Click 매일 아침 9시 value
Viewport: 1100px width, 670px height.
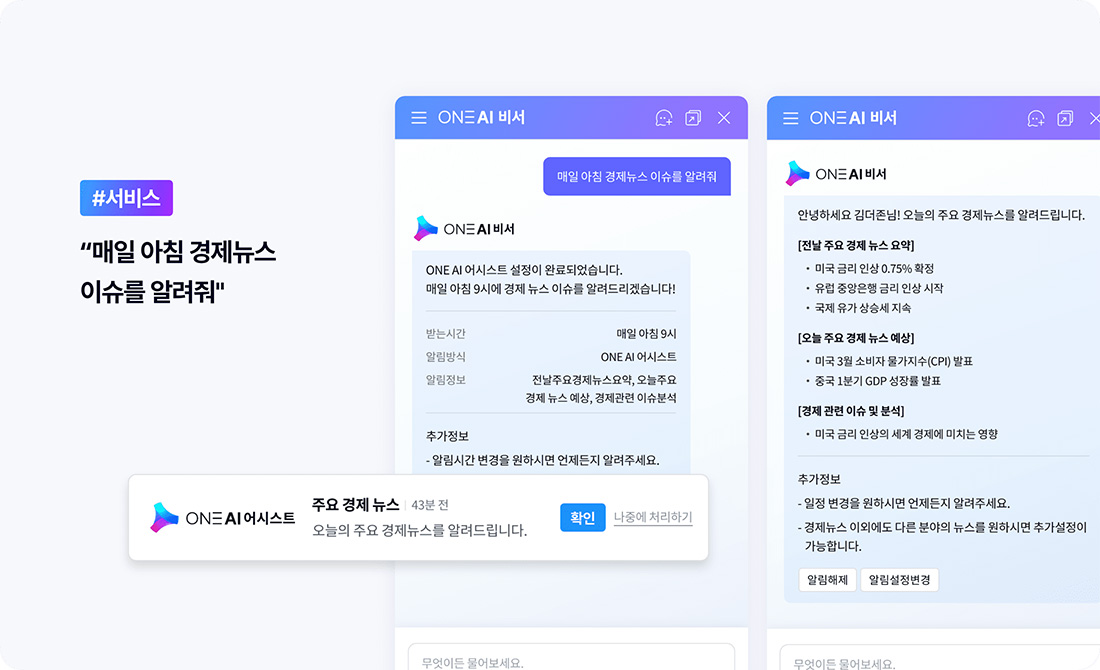click(x=646, y=334)
